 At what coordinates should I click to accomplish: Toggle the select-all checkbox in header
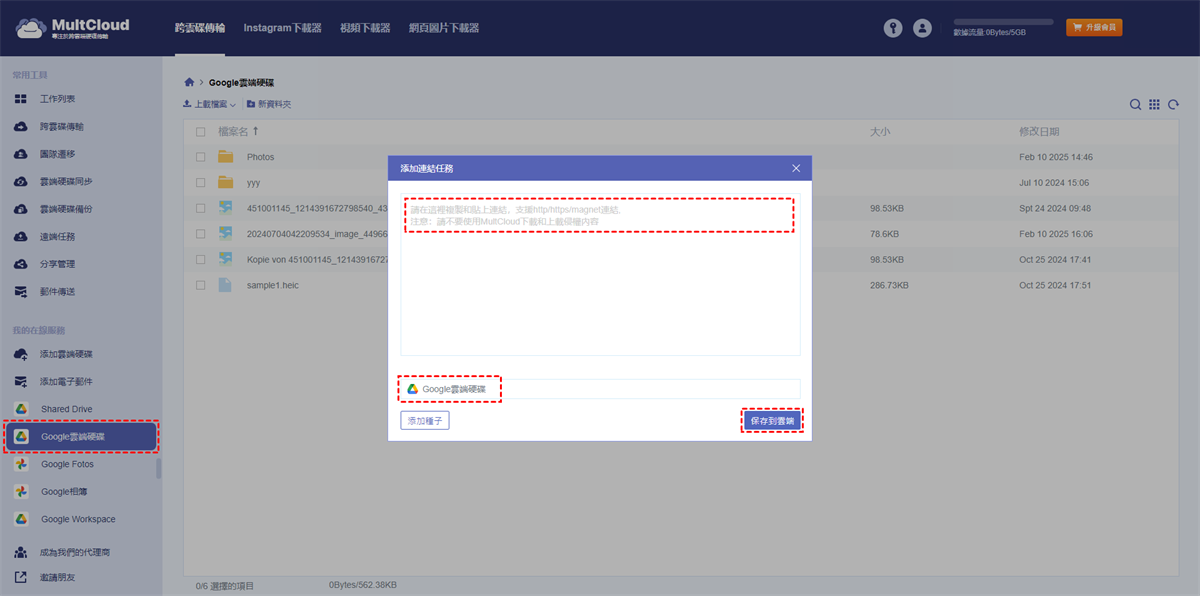(200, 131)
